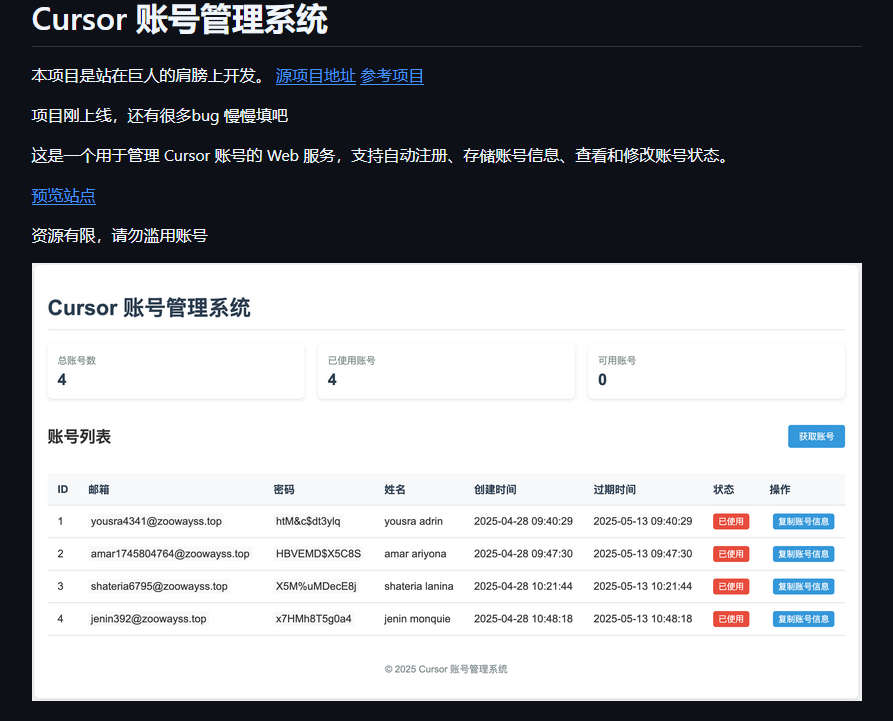Click the name shateria lanina

point(419,586)
